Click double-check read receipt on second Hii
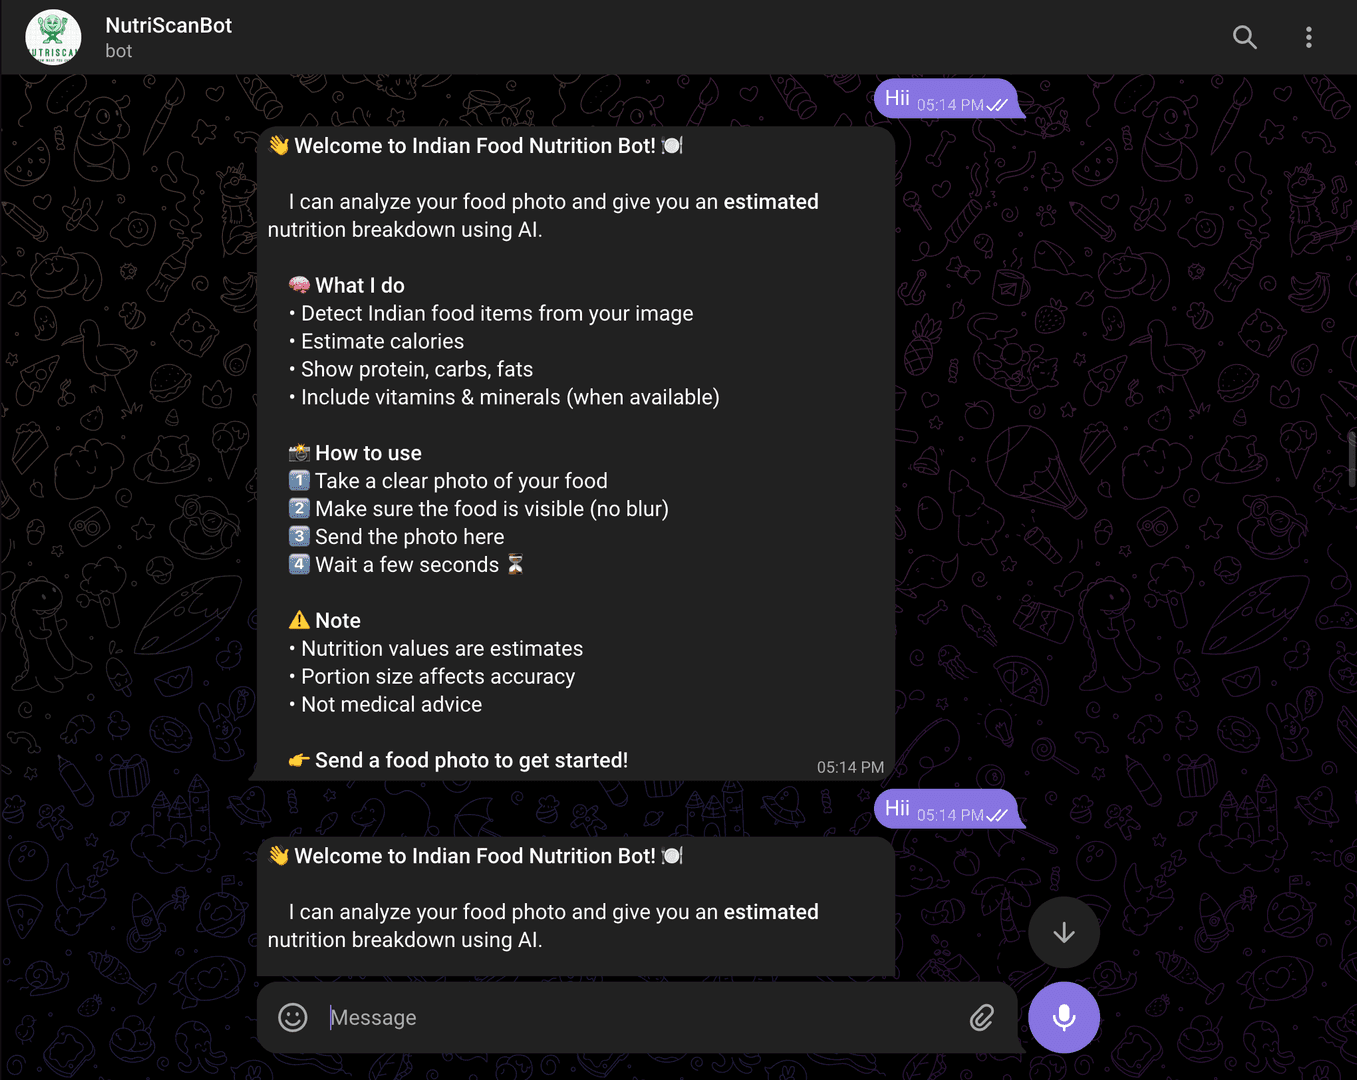 (997, 815)
